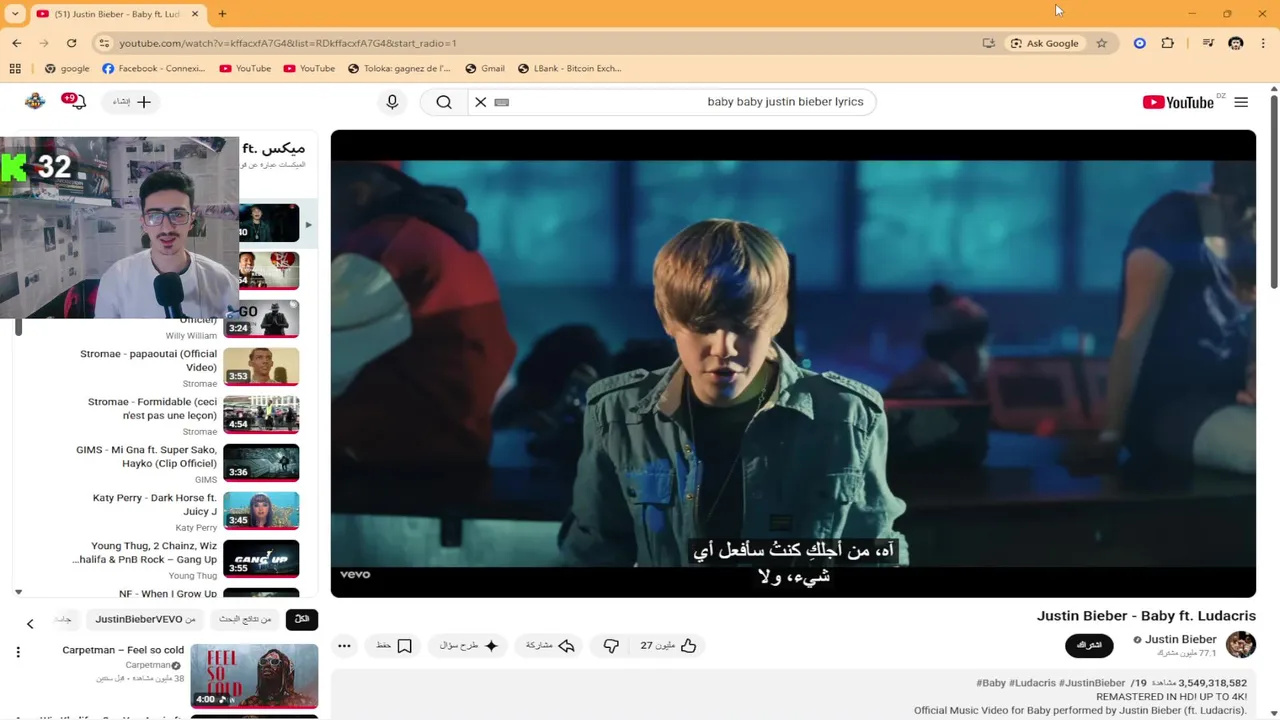Open the Facebook - Connexi... bookmark
The height and width of the screenshot is (720, 1280).
pos(154,69)
